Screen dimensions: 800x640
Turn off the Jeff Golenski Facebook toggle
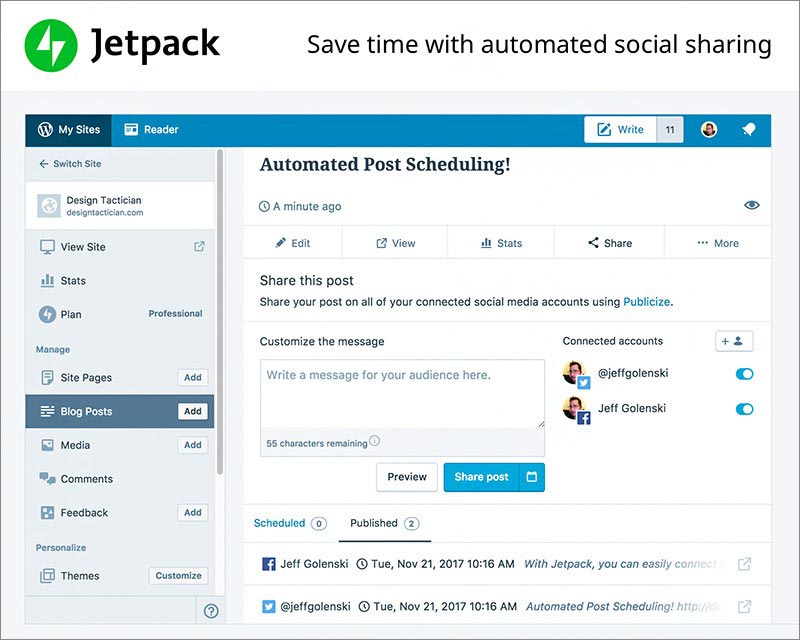tap(743, 409)
